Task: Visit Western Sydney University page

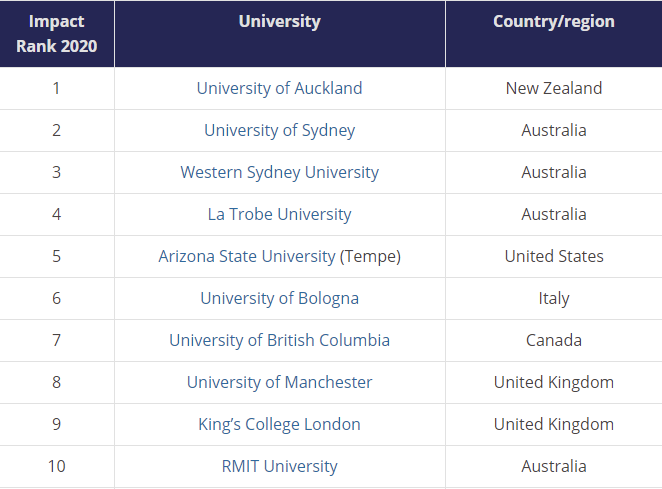Action: [279, 172]
